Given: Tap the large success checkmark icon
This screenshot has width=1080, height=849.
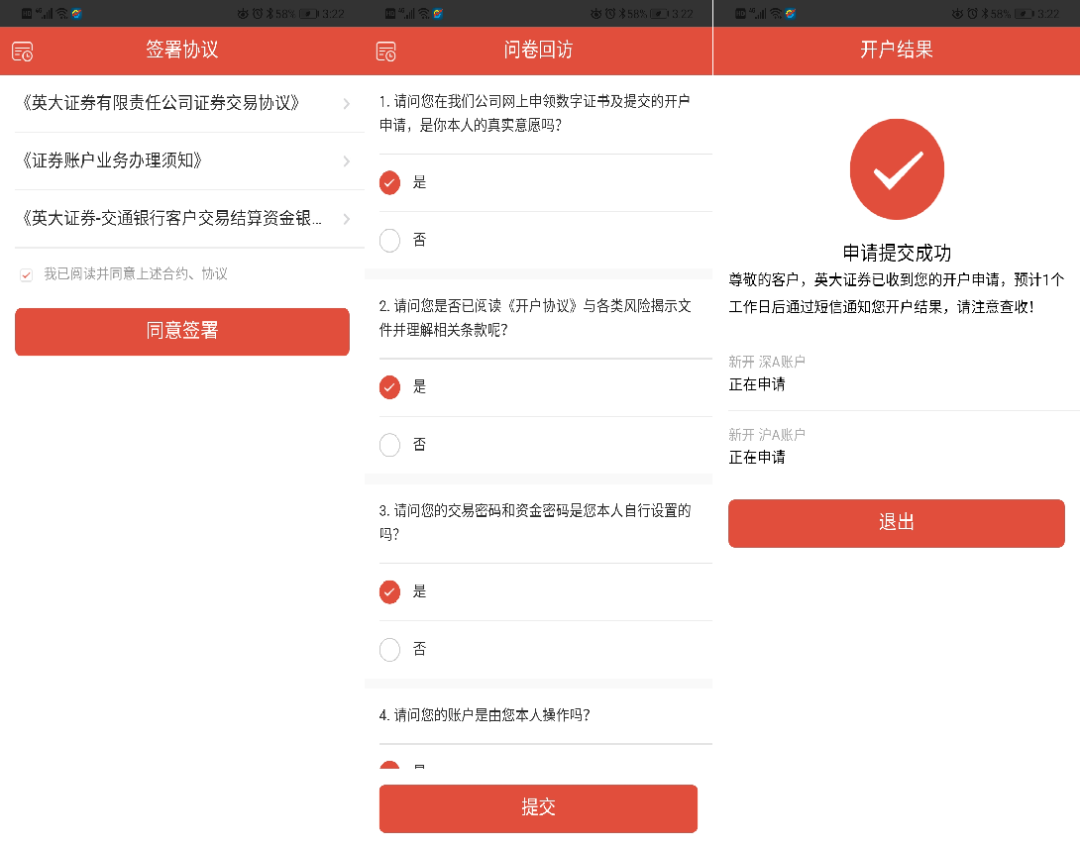Looking at the screenshot, I should coord(896,169).
